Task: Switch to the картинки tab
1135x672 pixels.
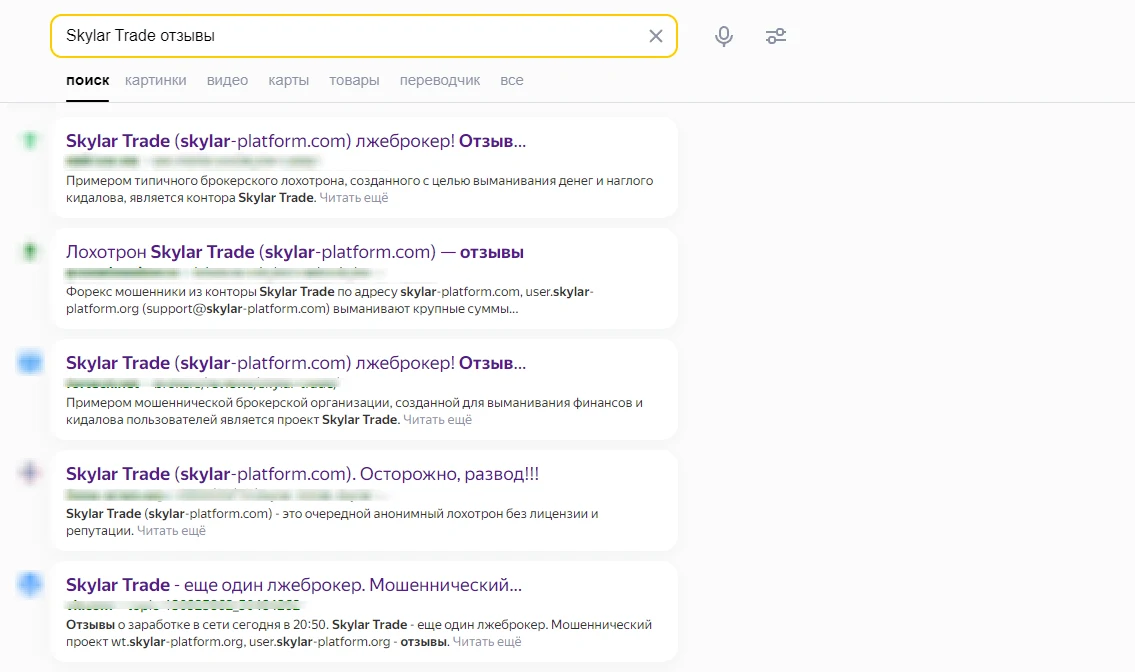Action: click(156, 80)
